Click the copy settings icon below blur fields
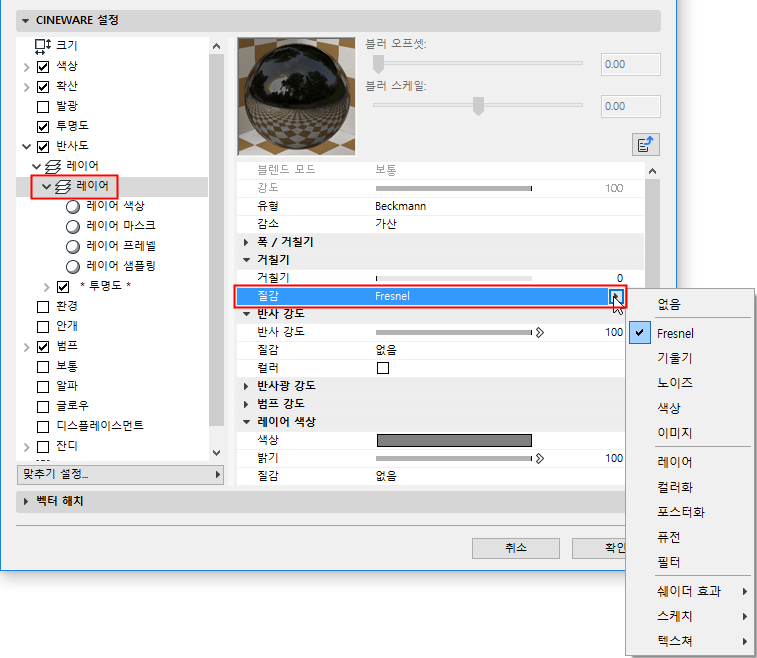The height and width of the screenshot is (658, 757). tap(645, 144)
